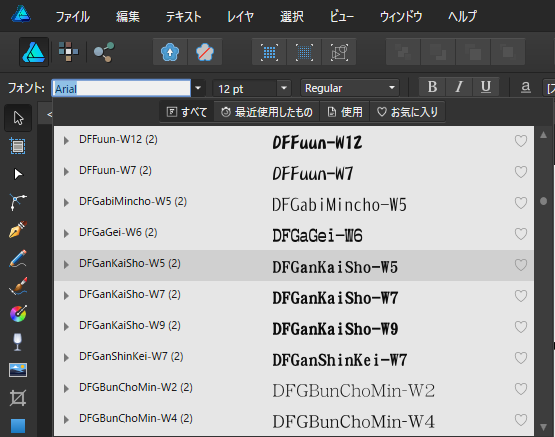Choose the DFGaGei-W6 font preview

pyautogui.click(x=317, y=235)
